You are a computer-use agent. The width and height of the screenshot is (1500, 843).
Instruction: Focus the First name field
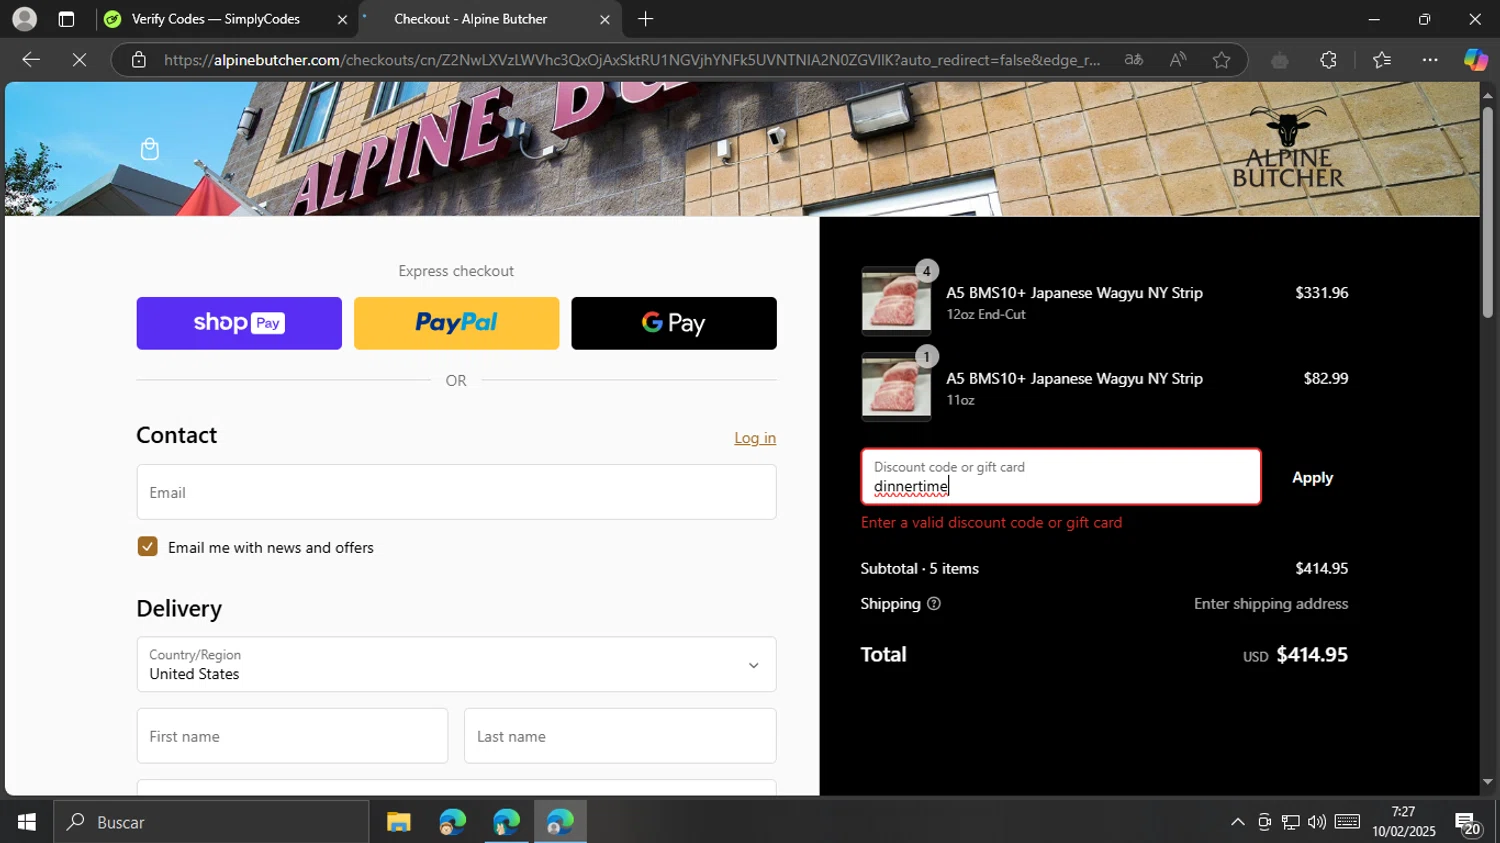[x=292, y=736]
